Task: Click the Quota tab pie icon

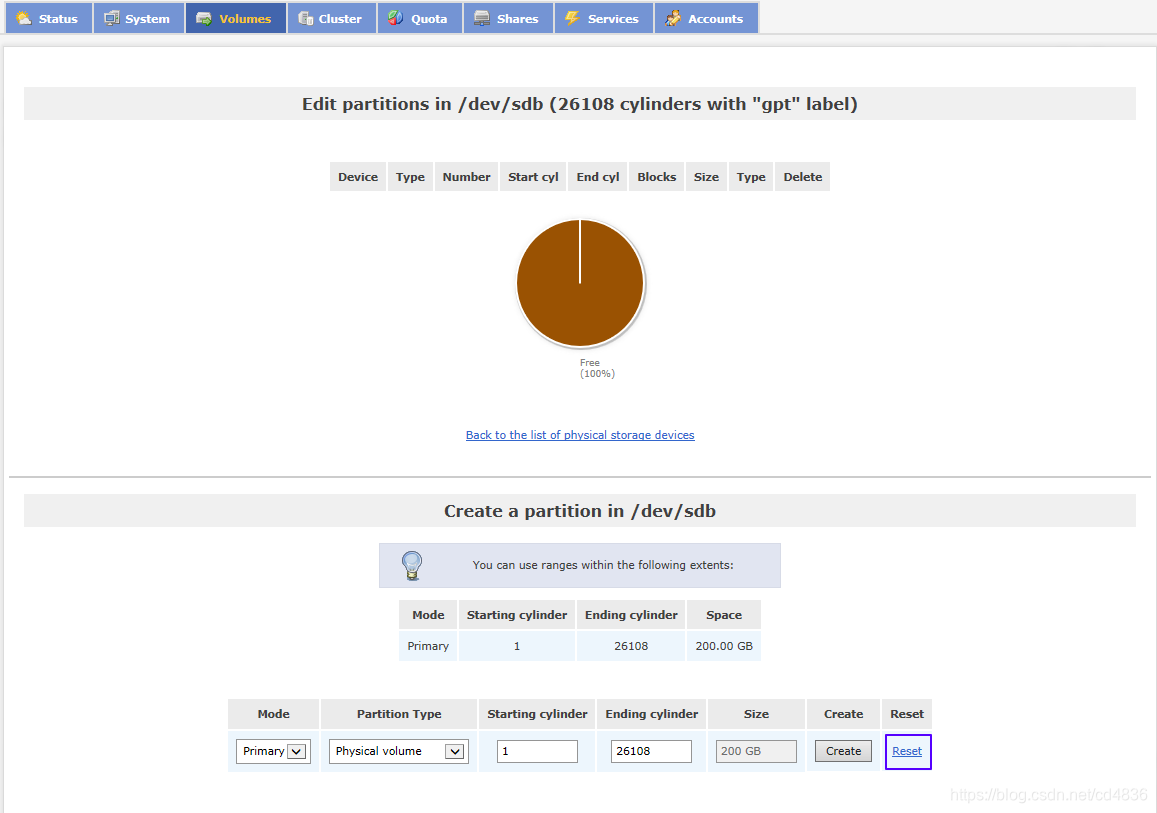Action: pyautogui.click(x=396, y=18)
